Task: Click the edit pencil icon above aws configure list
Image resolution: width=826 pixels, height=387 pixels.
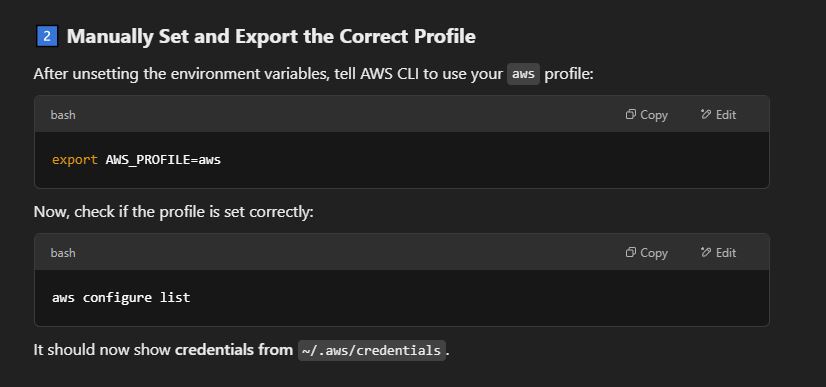Action: coord(706,252)
